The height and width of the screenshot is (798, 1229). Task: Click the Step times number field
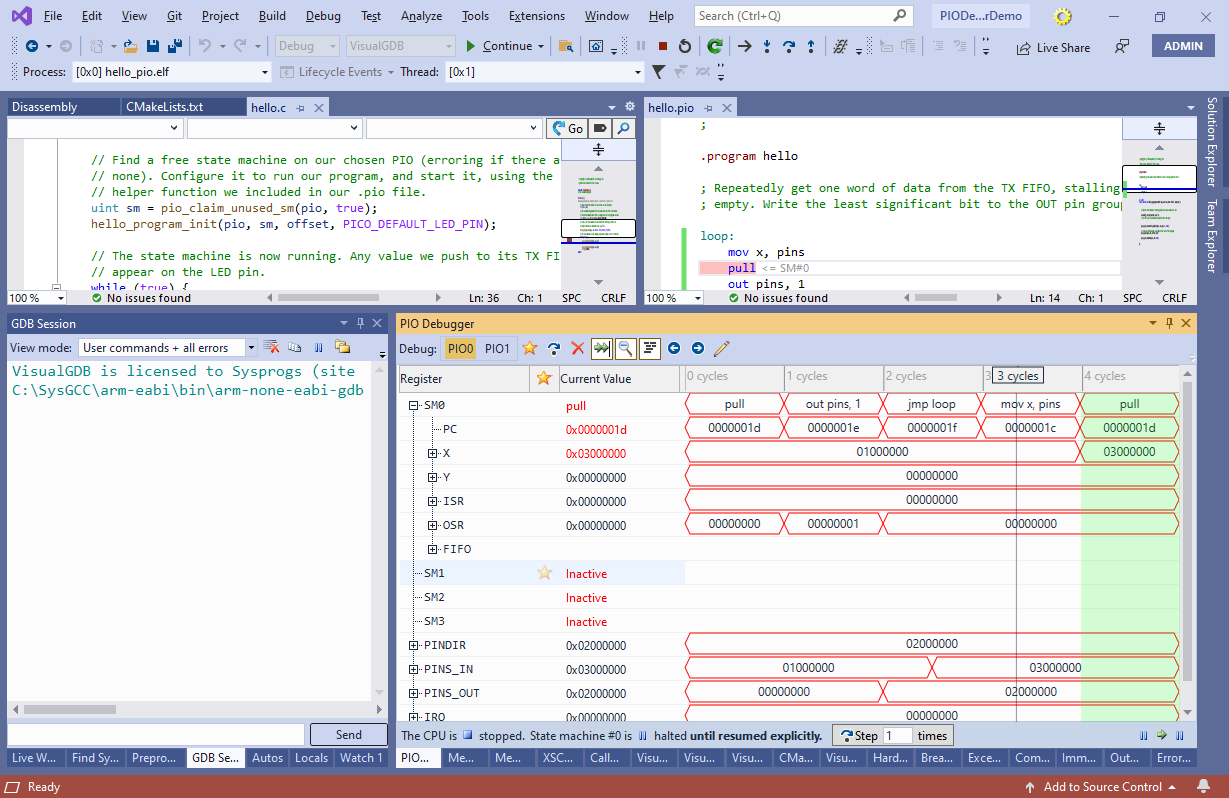coord(897,735)
